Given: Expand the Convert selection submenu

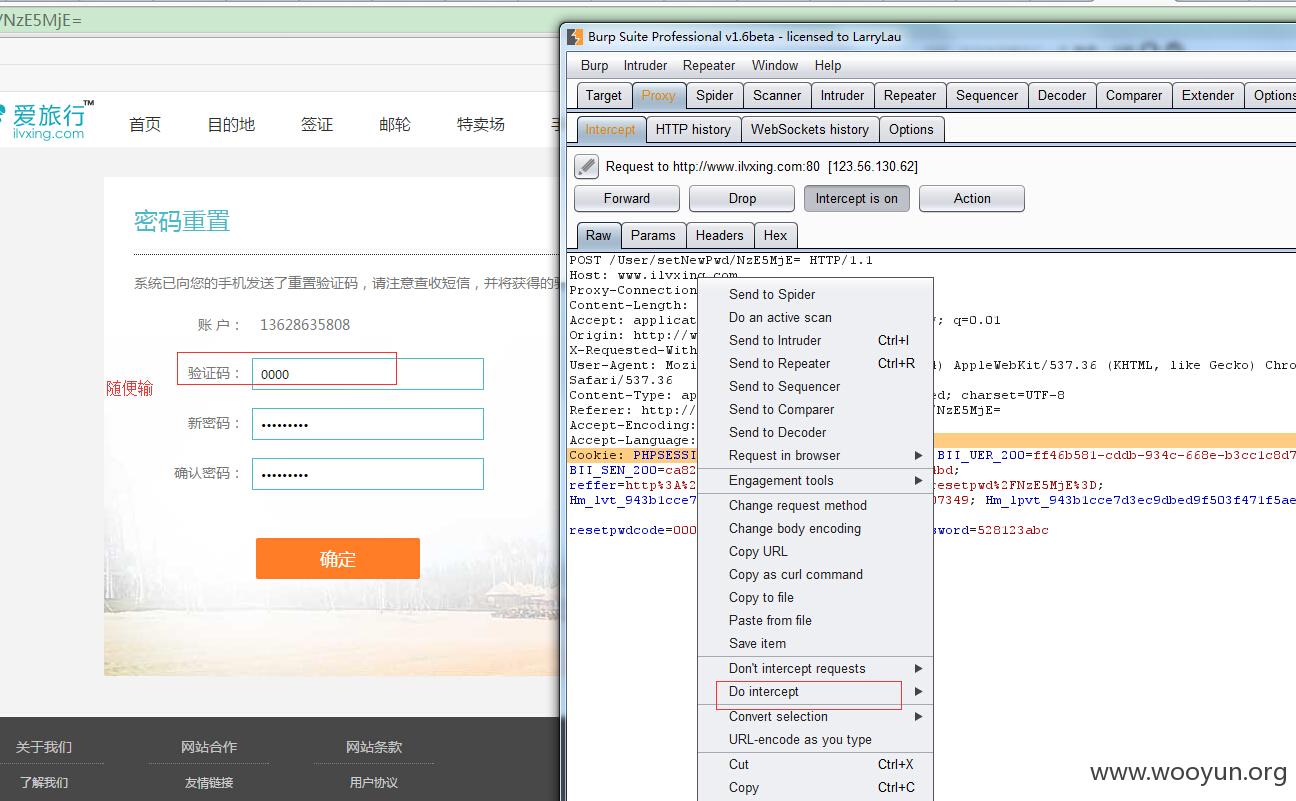Looking at the screenshot, I should click(918, 716).
